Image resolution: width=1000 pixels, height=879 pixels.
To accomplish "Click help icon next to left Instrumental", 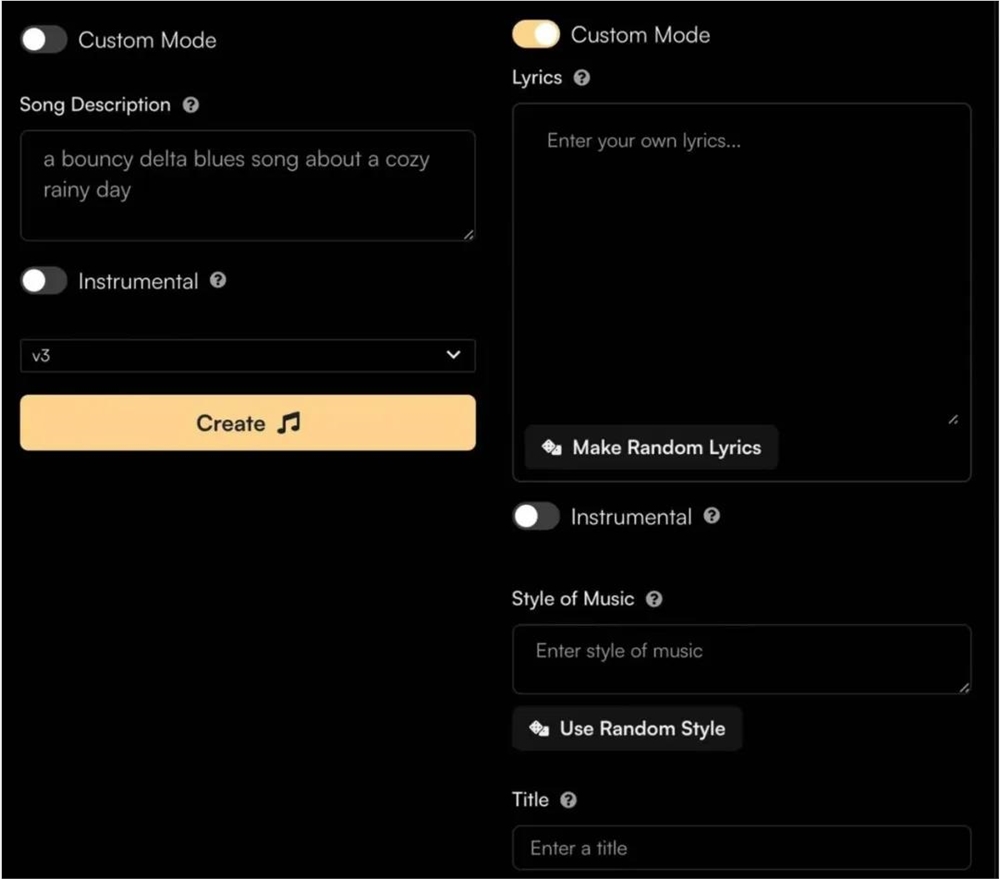I will tap(218, 281).
